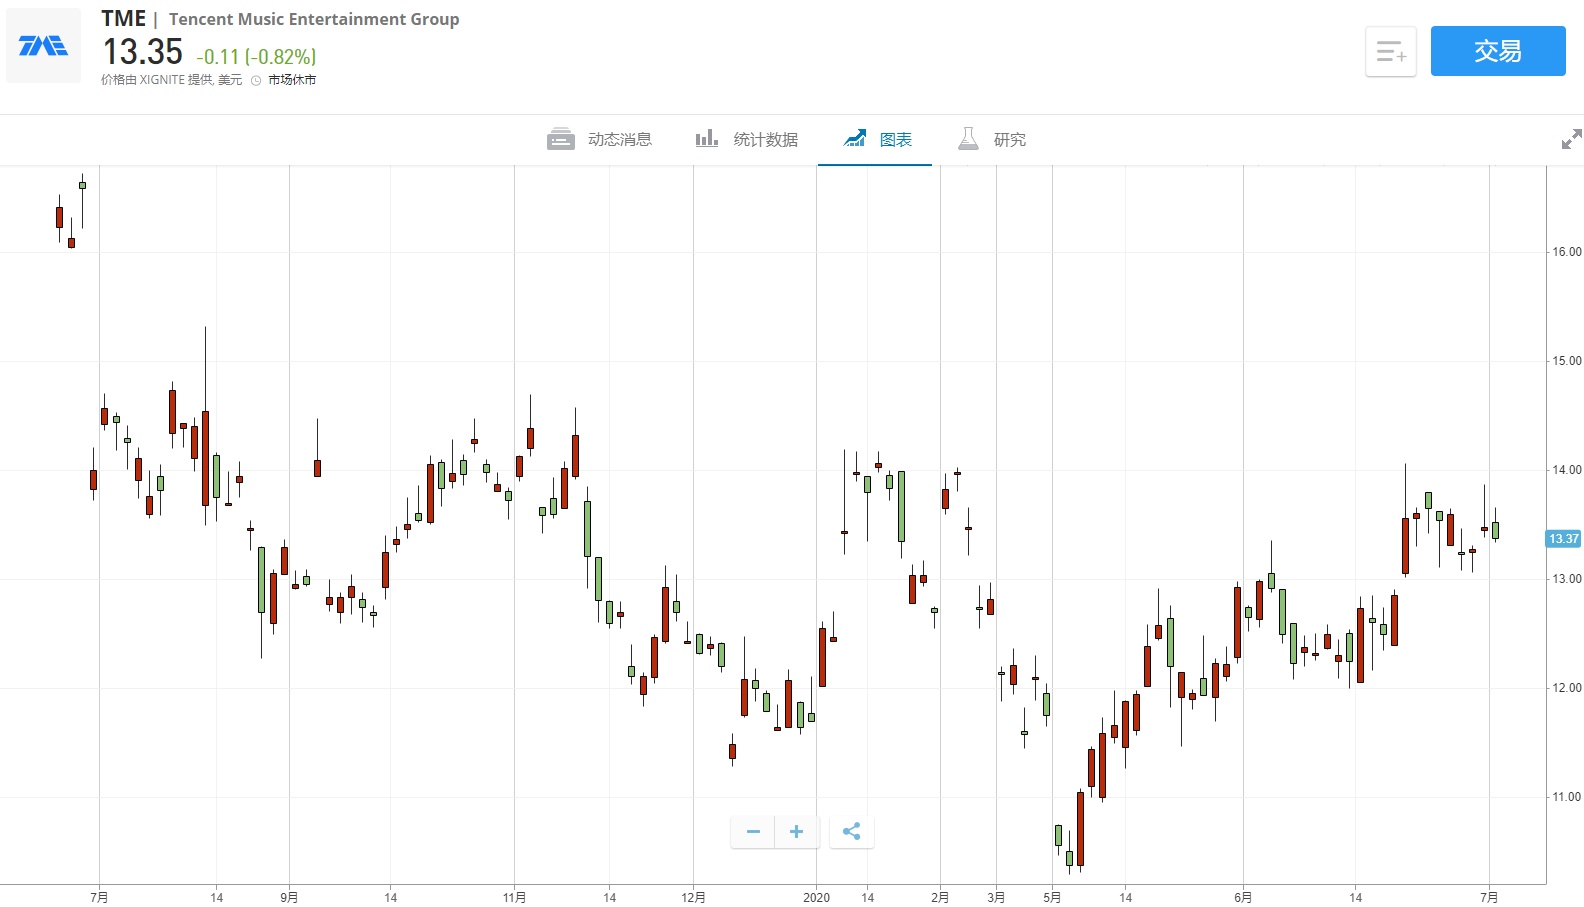Viewport: 1584px width, 907px height.
Task: Click the 2月 time axis label
Action: (940, 897)
